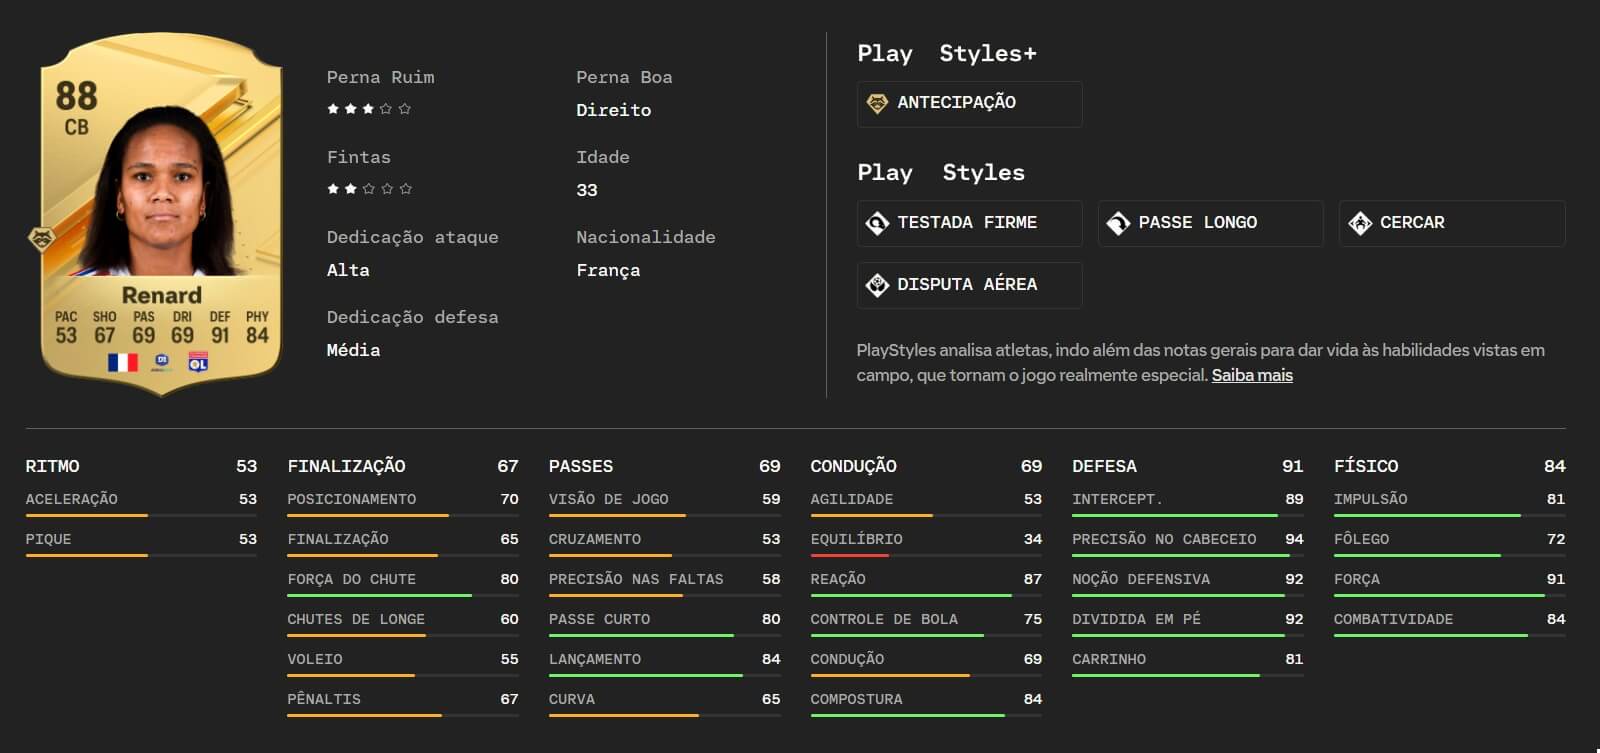Viewport: 1600px width, 753px height.
Task: Click the Disputa Aérea playstyle icon
Action: click(877, 285)
